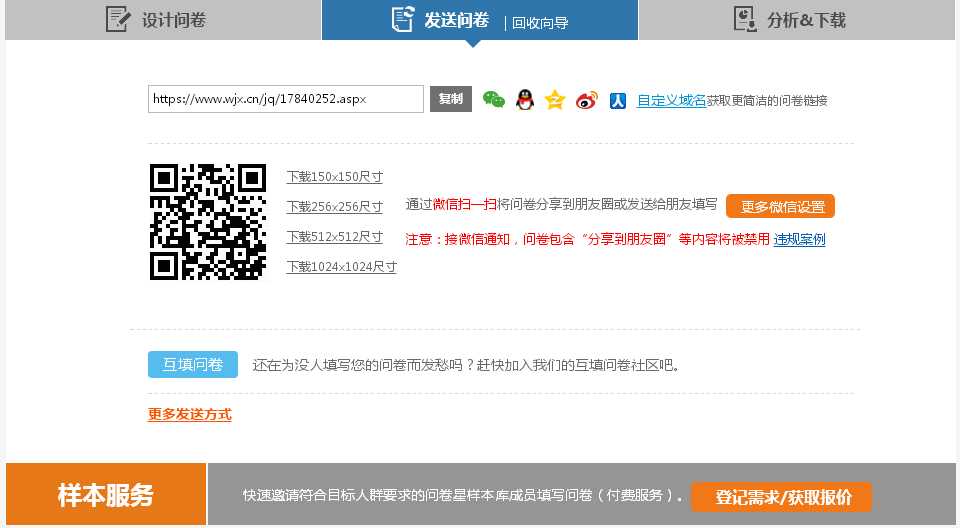Click the 微信扫一扫 red text

click(x=464, y=204)
